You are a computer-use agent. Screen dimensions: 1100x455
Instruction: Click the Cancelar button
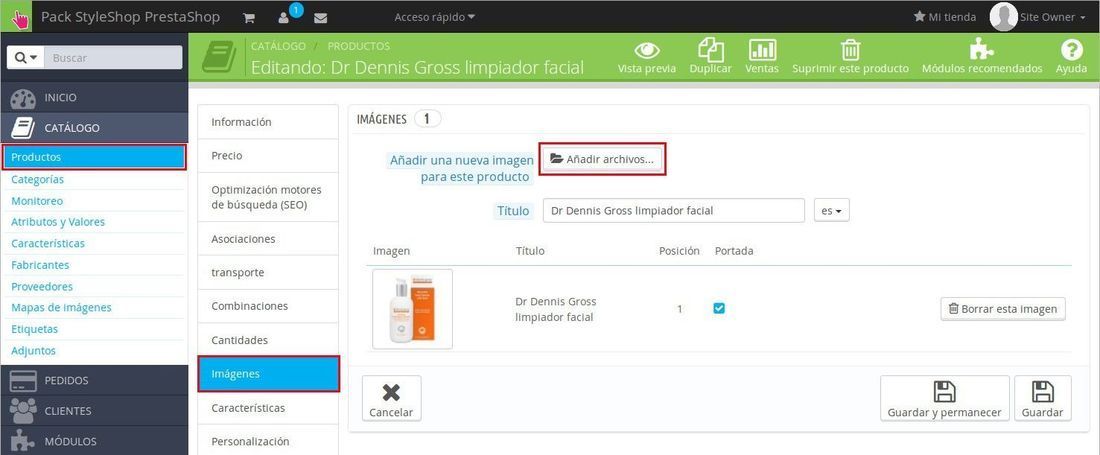click(x=391, y=398)
